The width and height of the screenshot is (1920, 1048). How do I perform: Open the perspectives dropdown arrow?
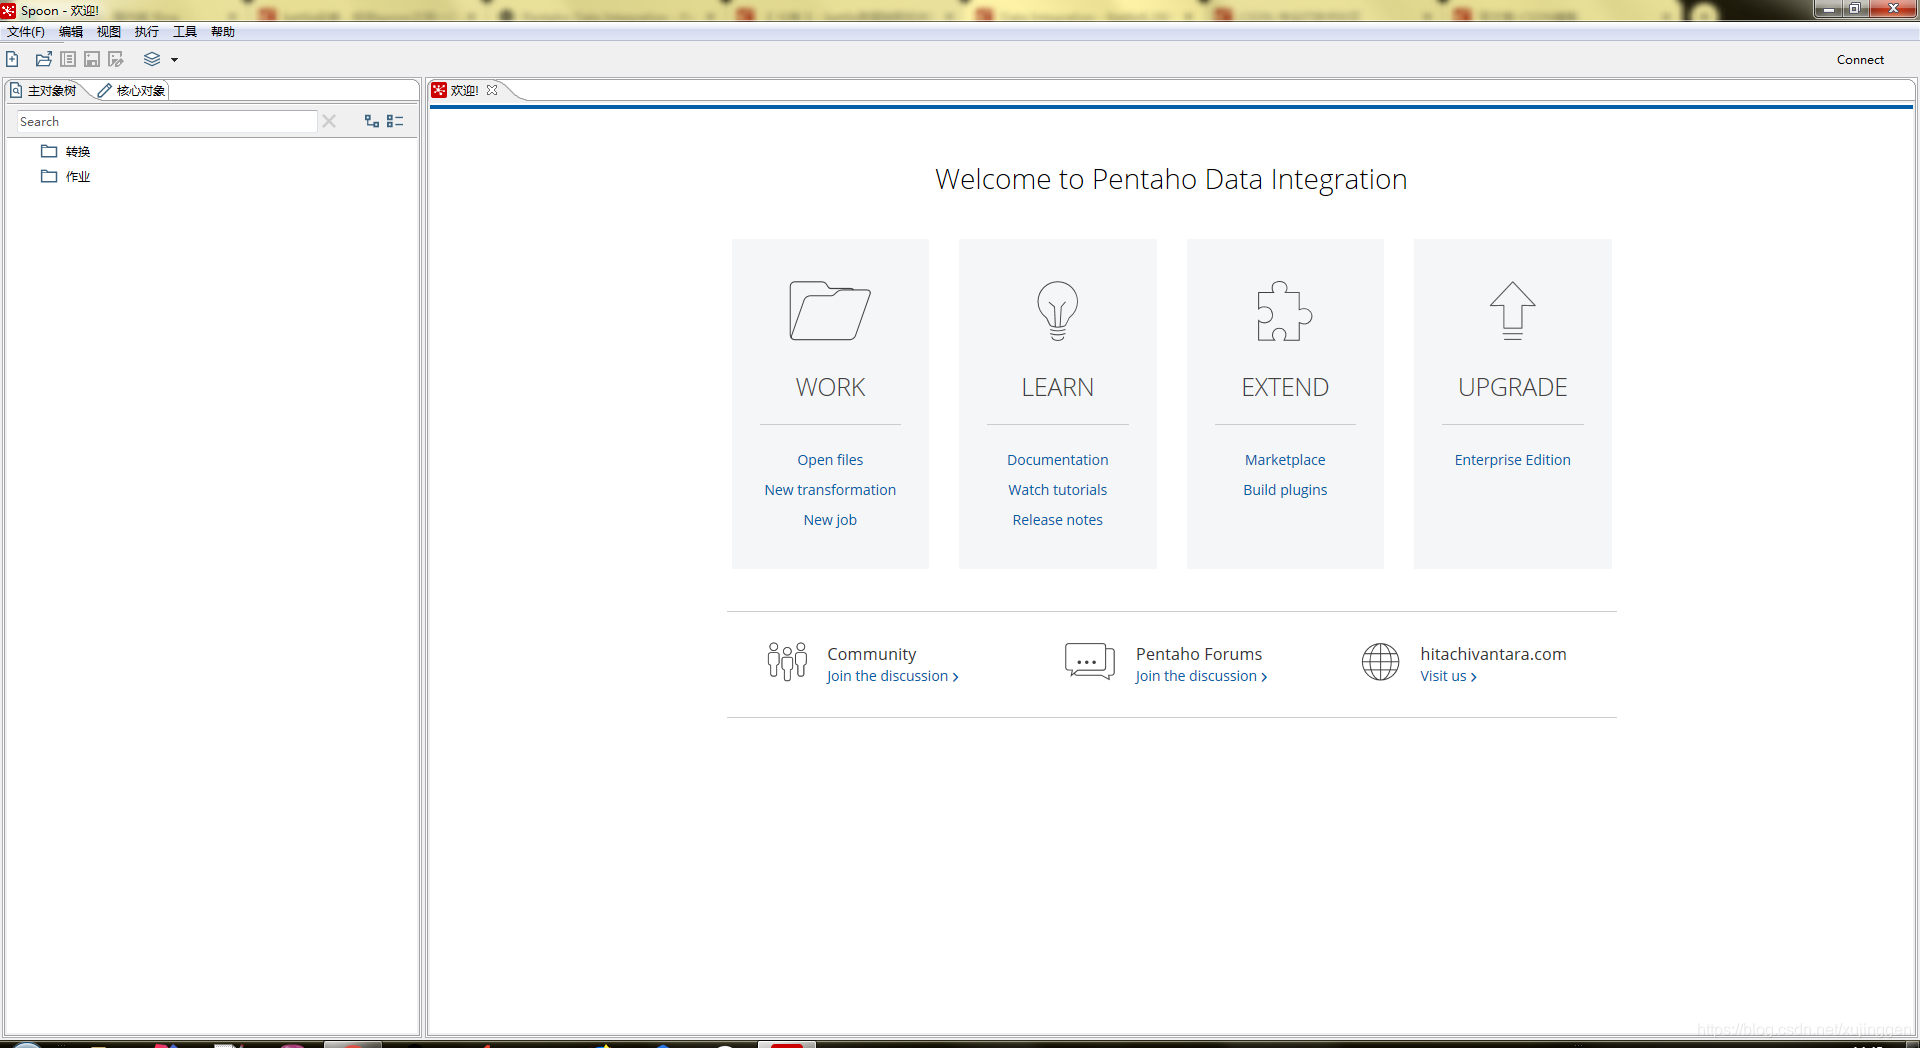click(x=174, y=60)
